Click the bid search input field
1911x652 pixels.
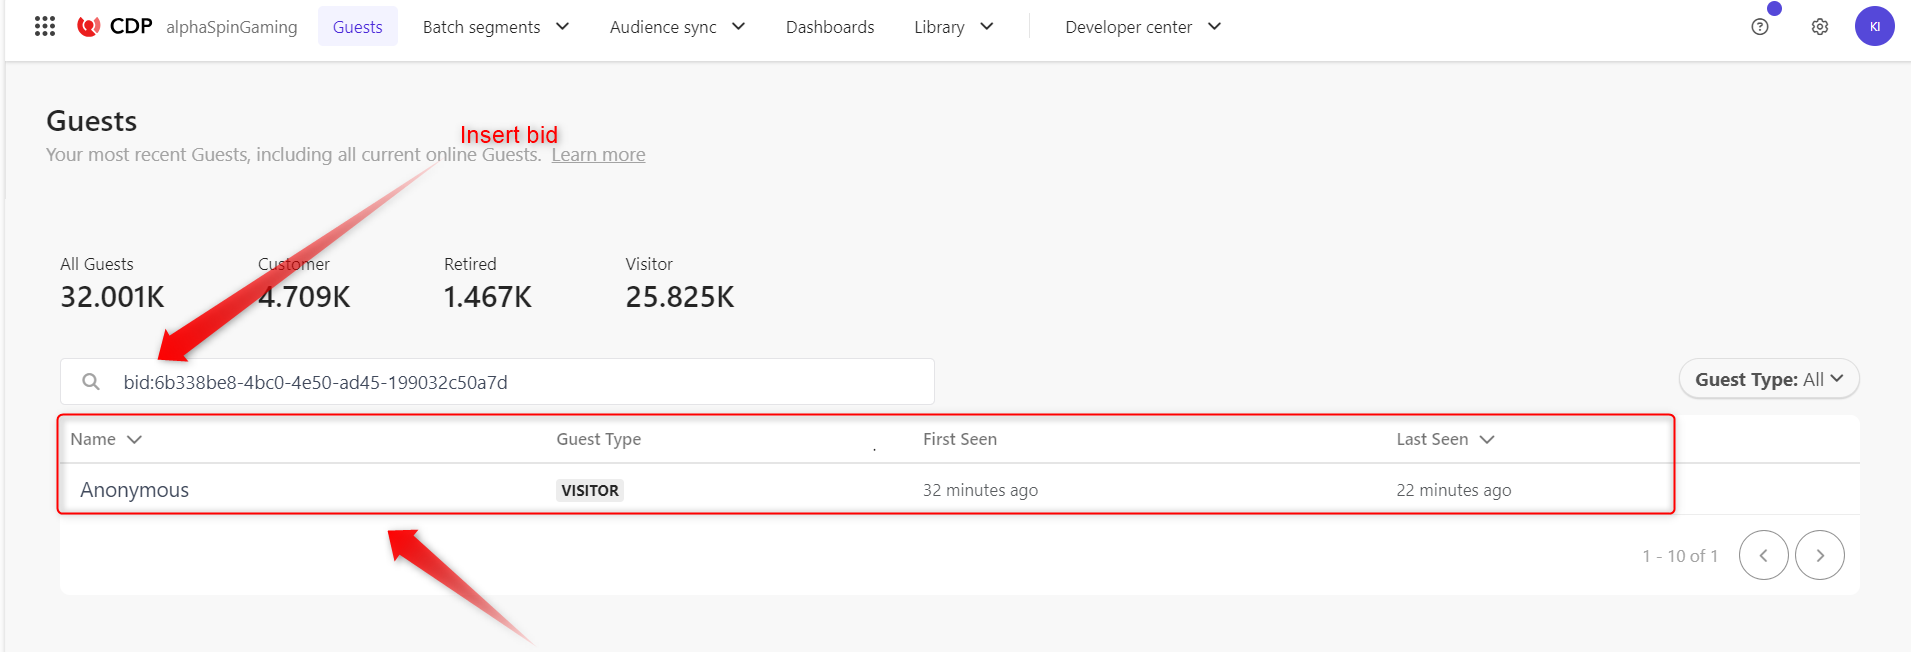[x=520, y=382]
